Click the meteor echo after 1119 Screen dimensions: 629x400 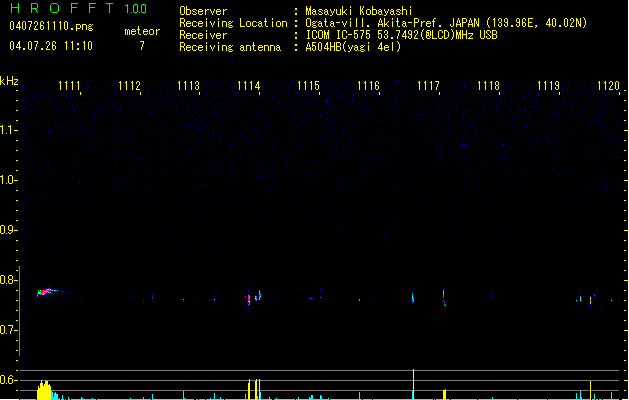pos(590,300)
